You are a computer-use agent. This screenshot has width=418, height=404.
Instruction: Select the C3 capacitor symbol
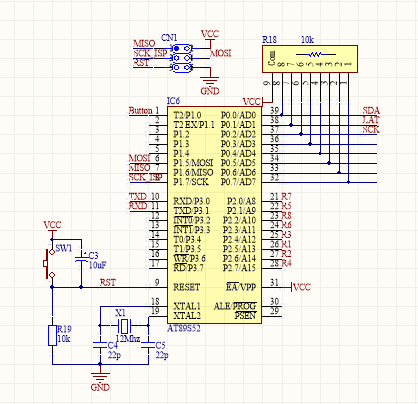(x=81, y=259)
